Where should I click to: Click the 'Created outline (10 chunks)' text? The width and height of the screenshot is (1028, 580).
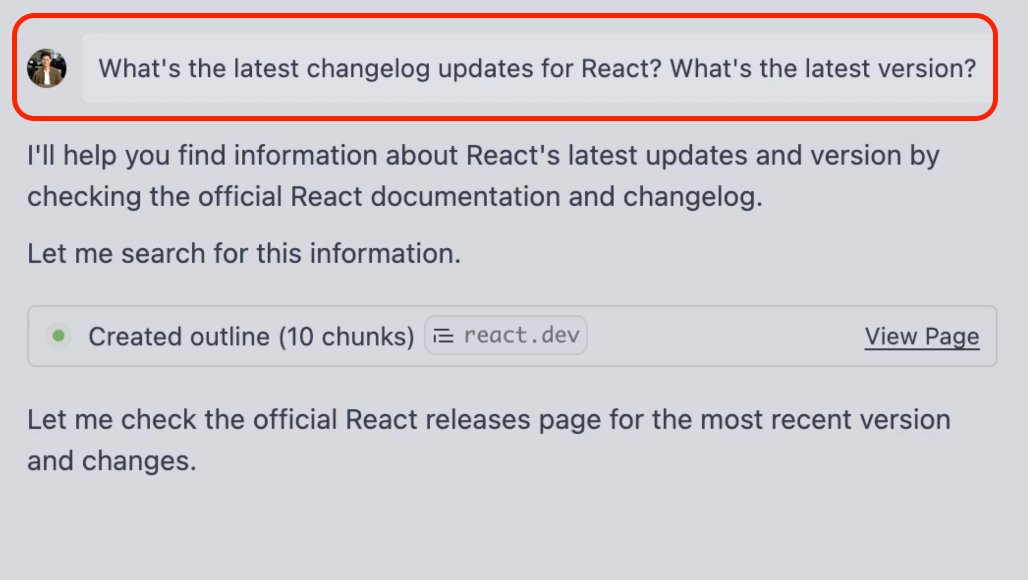point(251,336)
